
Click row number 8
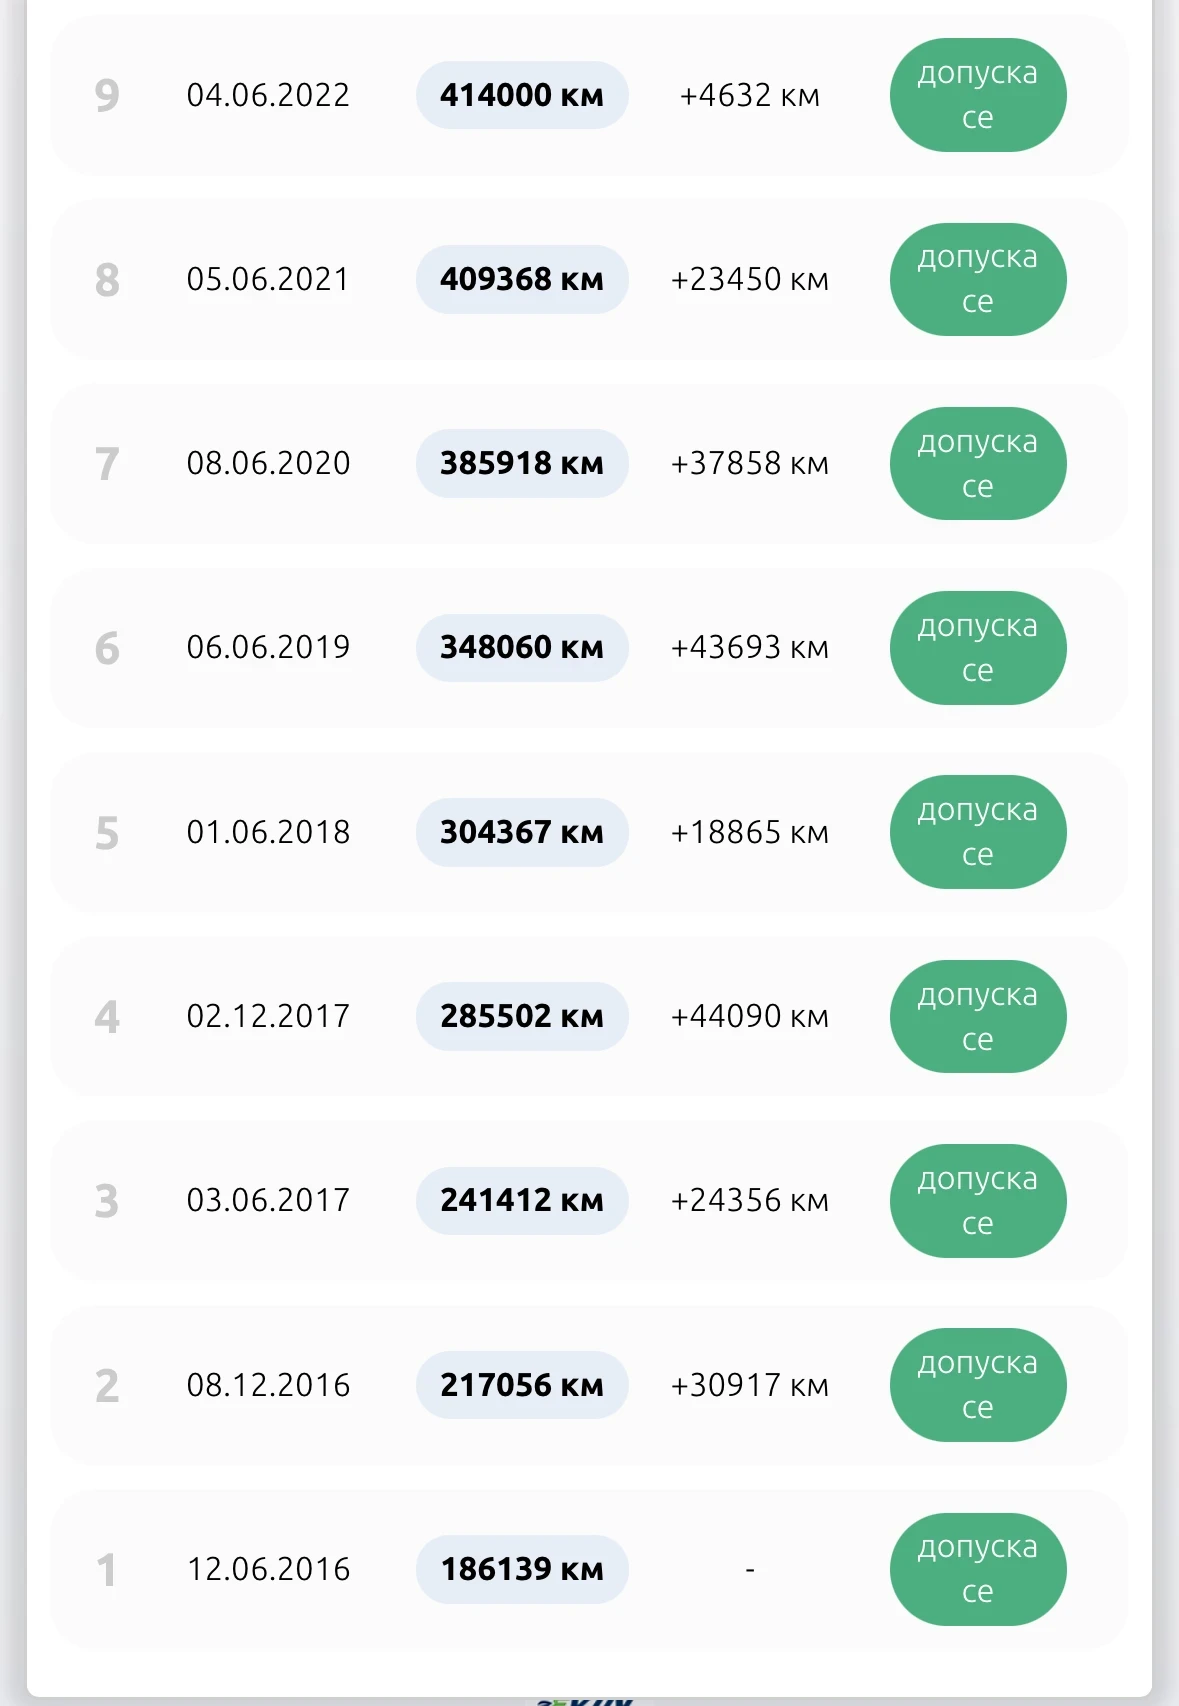(x=107, y=280)
